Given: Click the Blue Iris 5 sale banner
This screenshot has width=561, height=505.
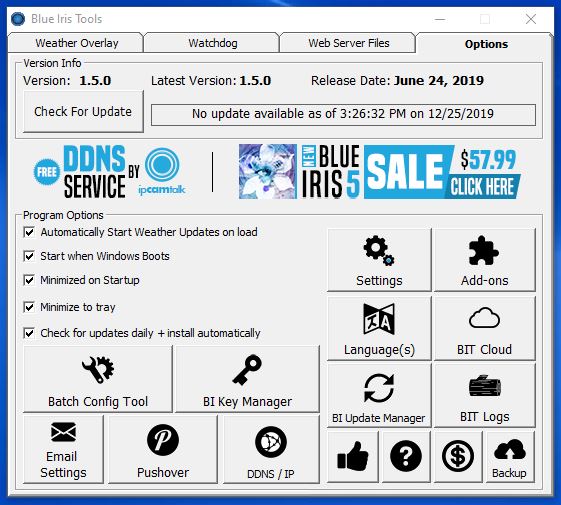Looking at the screenshot, I should (379, 172).
